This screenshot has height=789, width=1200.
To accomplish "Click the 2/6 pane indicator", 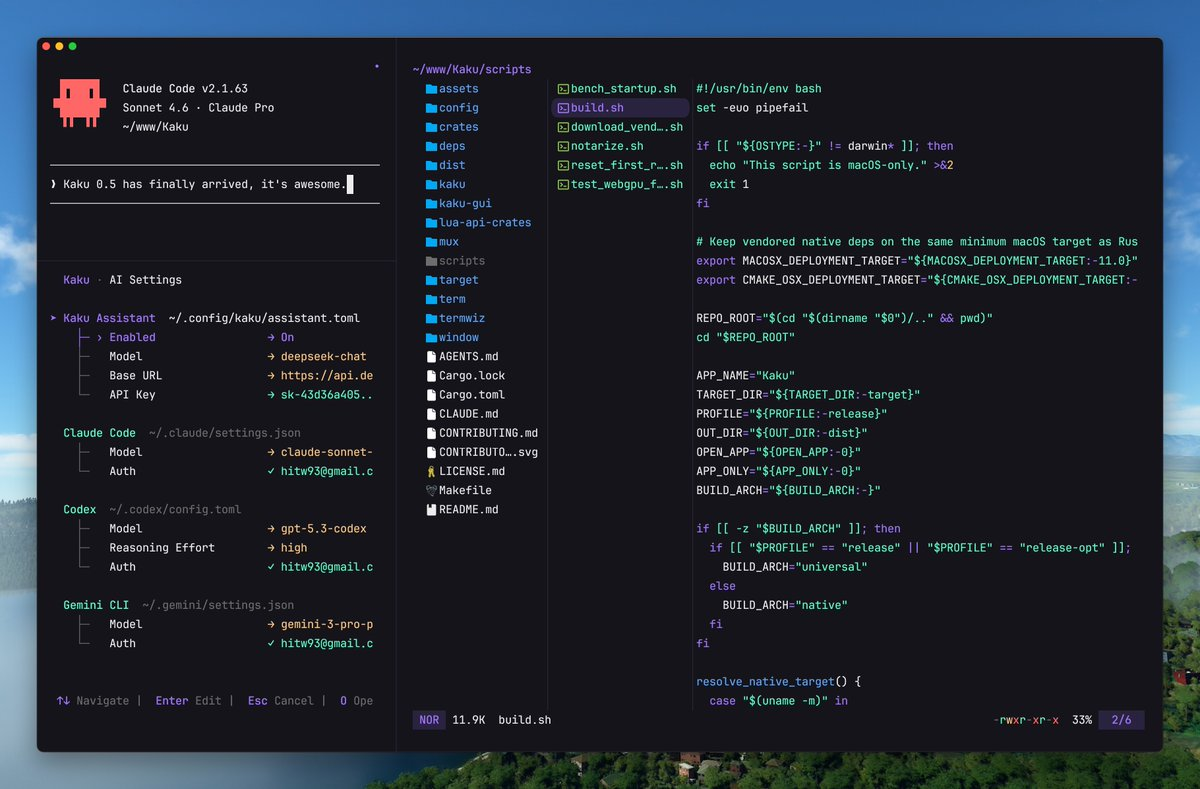I will (x=1121, y=719).
